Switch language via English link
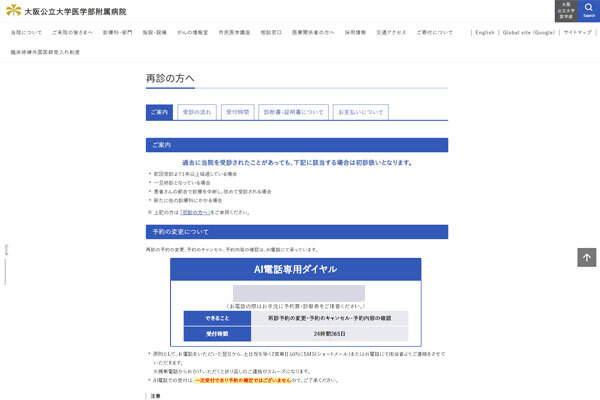The width and height of the screenshot is (600, 400). (x=485, y=33)
